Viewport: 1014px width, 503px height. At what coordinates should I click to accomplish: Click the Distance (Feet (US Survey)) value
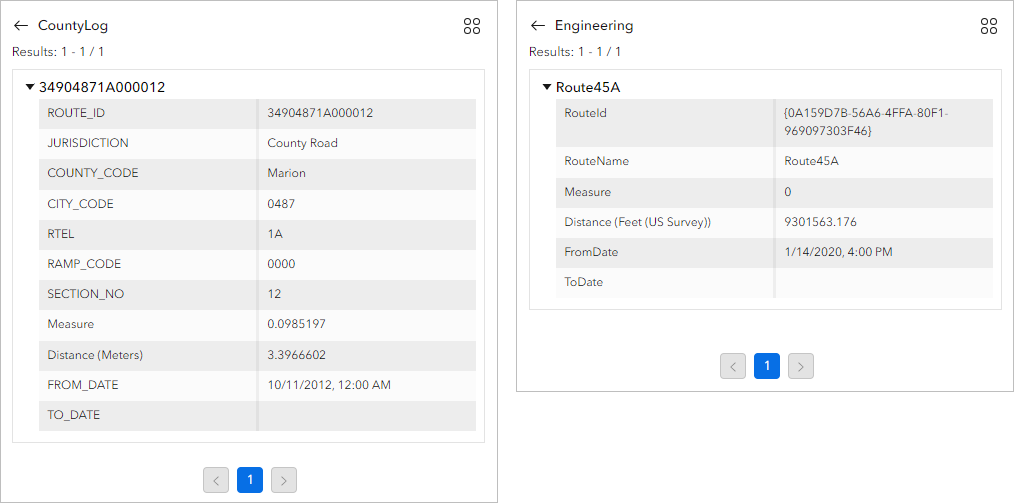point(820,222)
